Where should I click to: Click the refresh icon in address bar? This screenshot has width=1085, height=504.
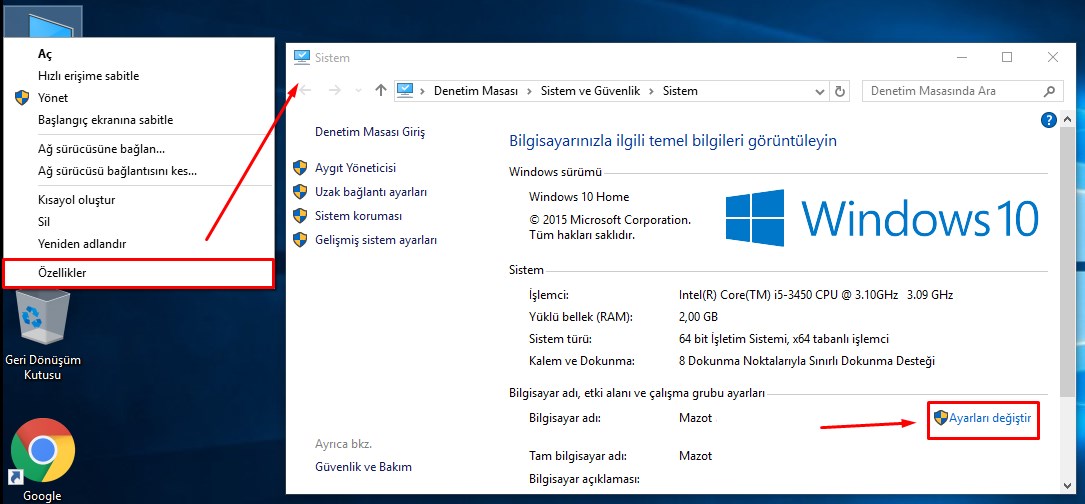click(x=840, y=91)
